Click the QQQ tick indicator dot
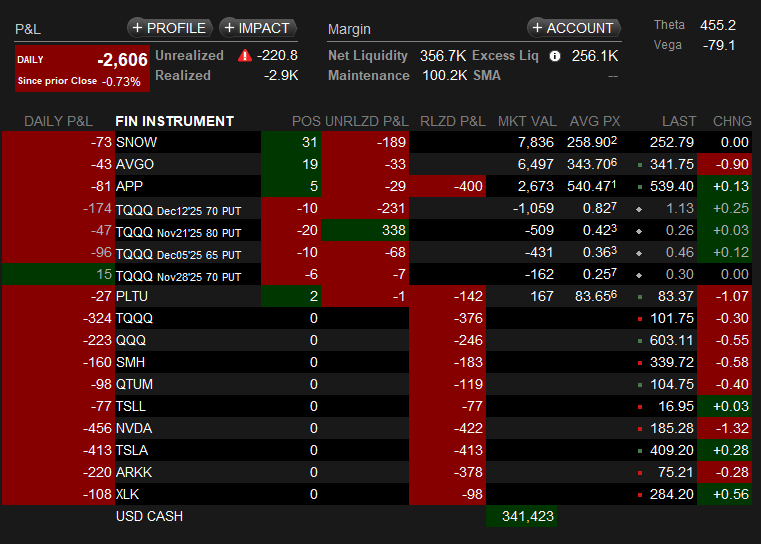This screenshot has height=544, width=761. click(x=640, y=341)
